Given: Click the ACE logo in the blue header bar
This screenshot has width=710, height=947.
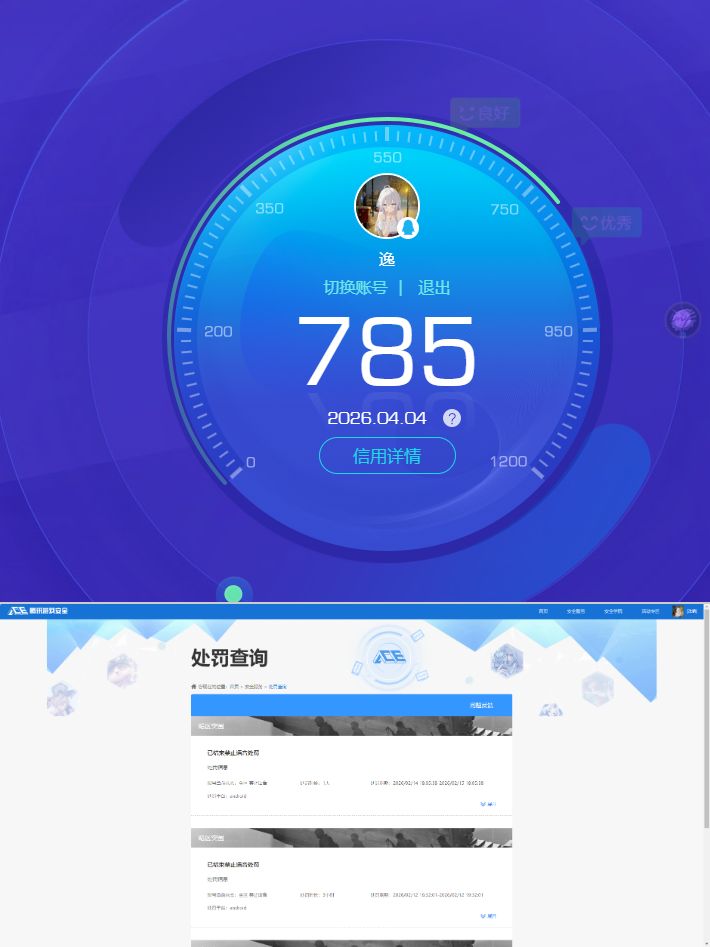Looking at the screenshot, I should point(37,611).
